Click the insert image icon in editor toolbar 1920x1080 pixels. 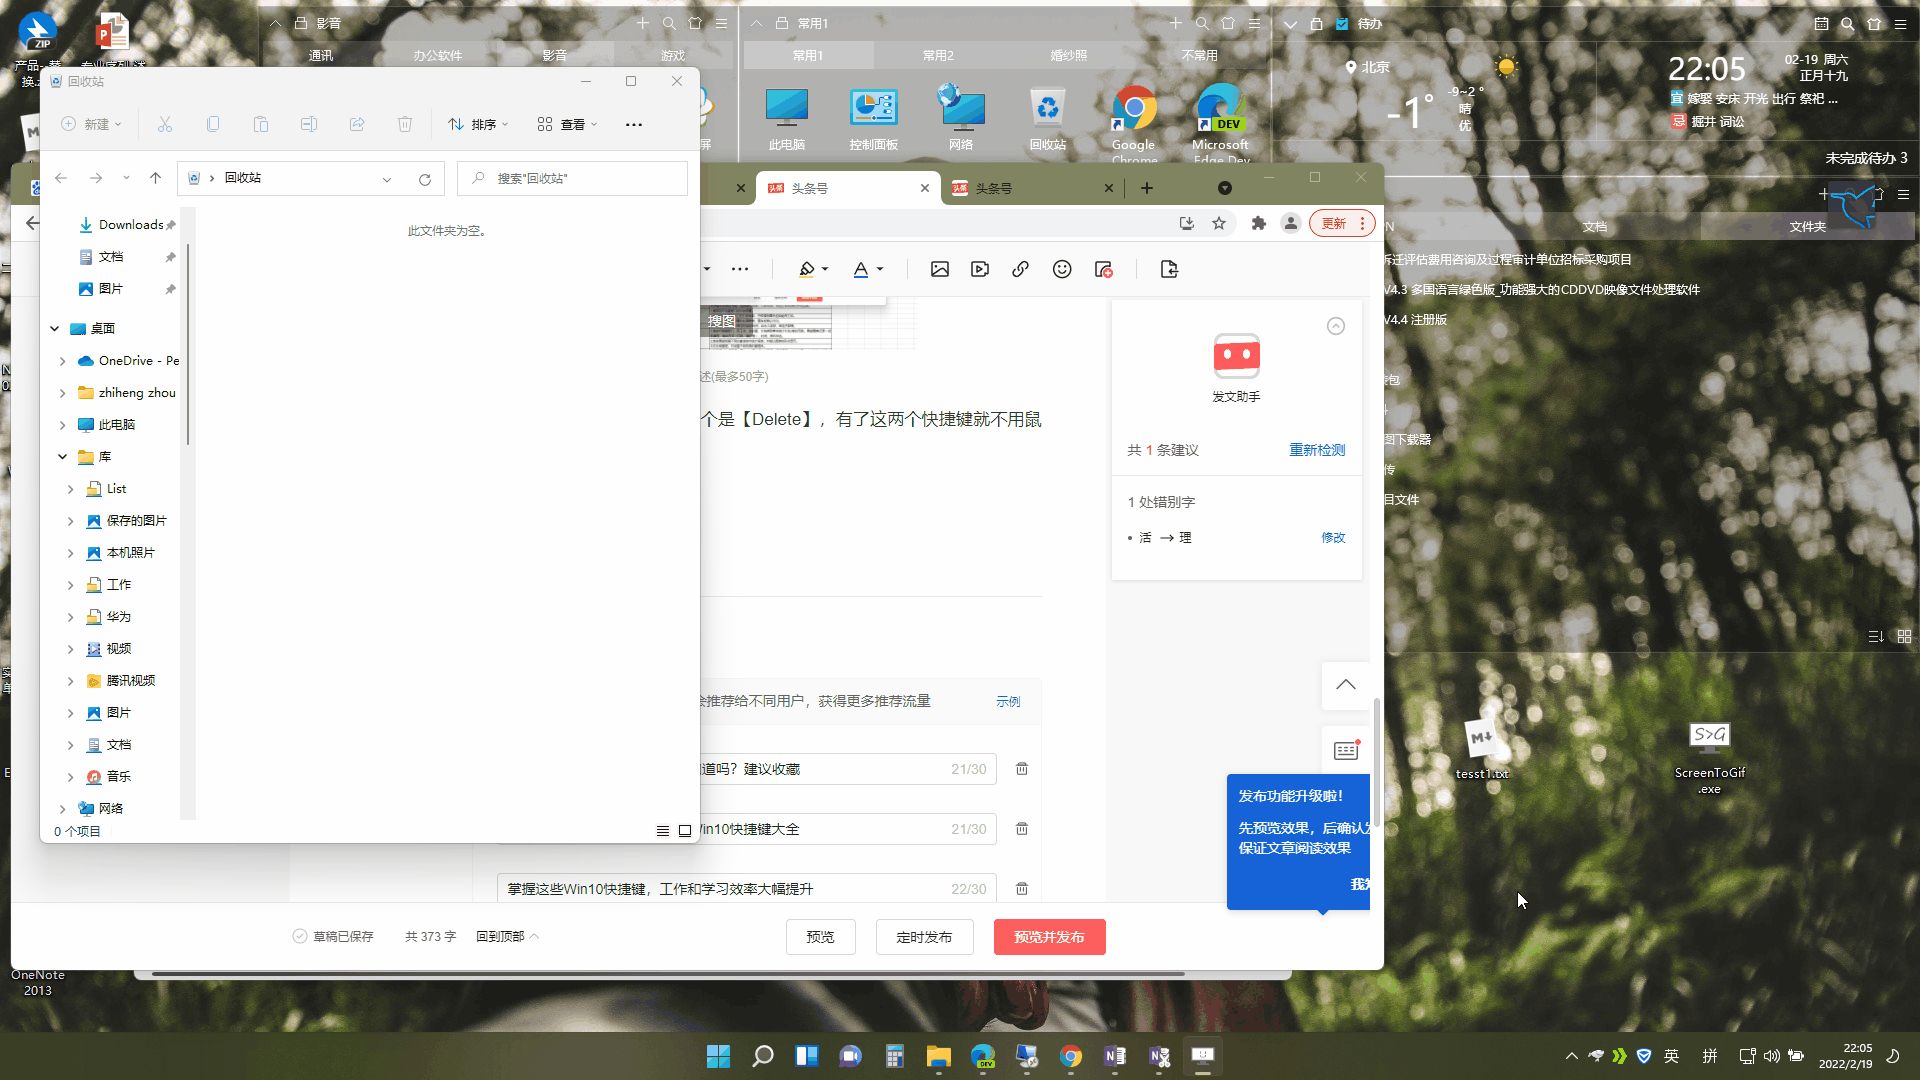coord(939,269)
